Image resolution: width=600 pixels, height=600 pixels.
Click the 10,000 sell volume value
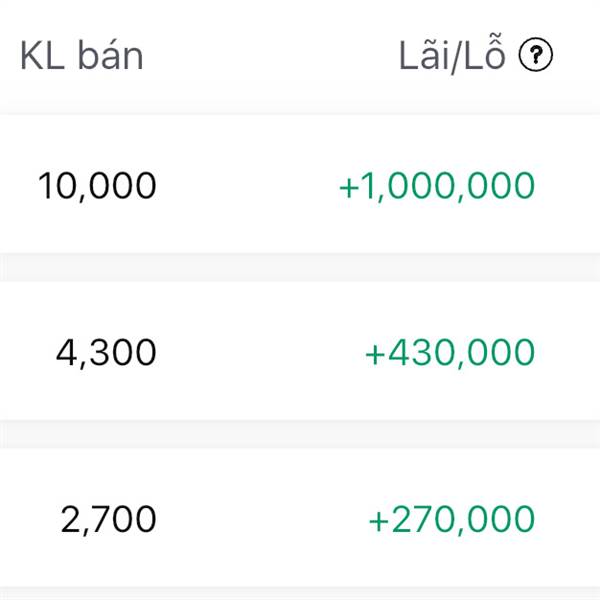[97, 186]
